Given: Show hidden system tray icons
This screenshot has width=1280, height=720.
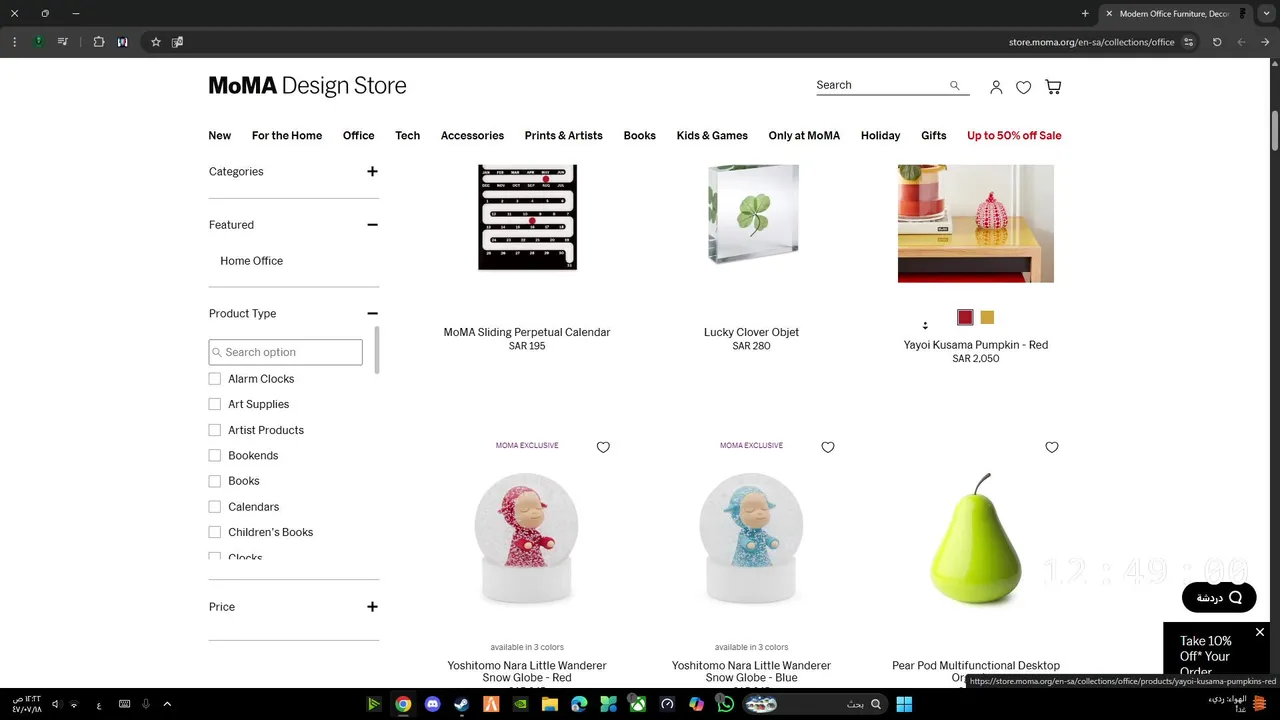Looking at the screenshot, I should point(167,704).
